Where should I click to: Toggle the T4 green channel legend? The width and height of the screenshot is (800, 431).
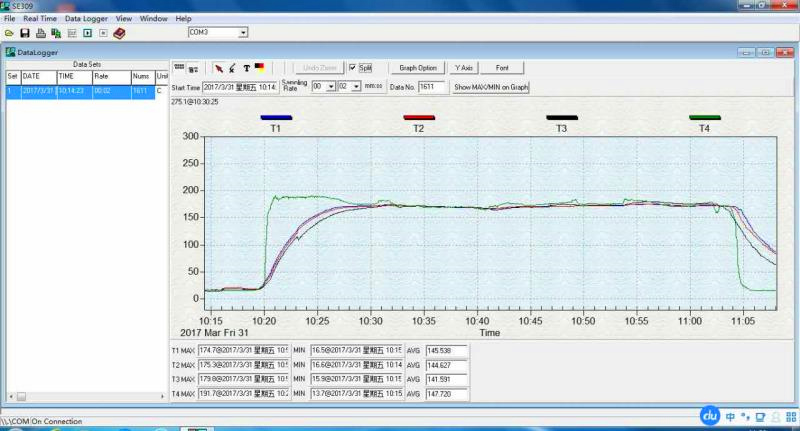pyautogui.click(x=704, y=118)
